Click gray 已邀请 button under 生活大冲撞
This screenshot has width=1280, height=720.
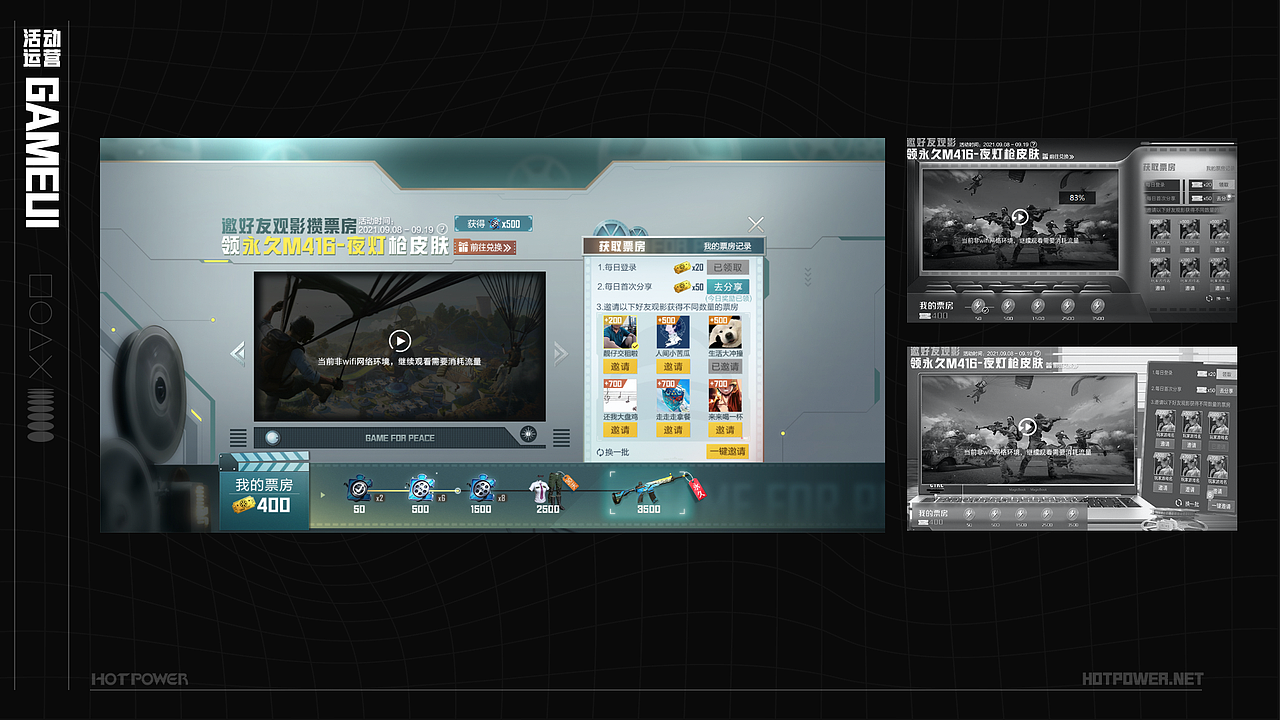point(725,367)
